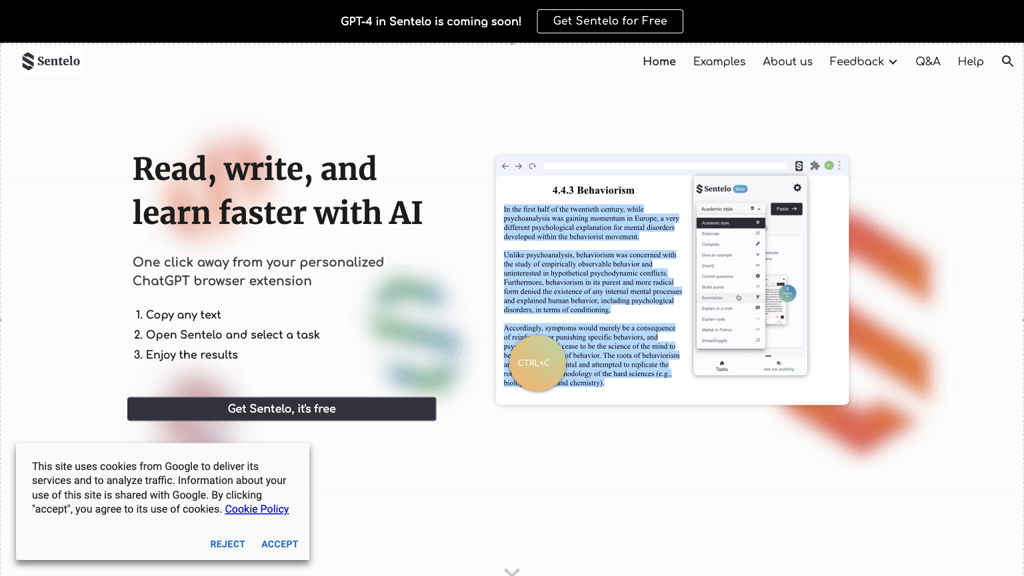Click the Sentelo logo in the header
Screen dimensions: 1024x576
[51, 61]
